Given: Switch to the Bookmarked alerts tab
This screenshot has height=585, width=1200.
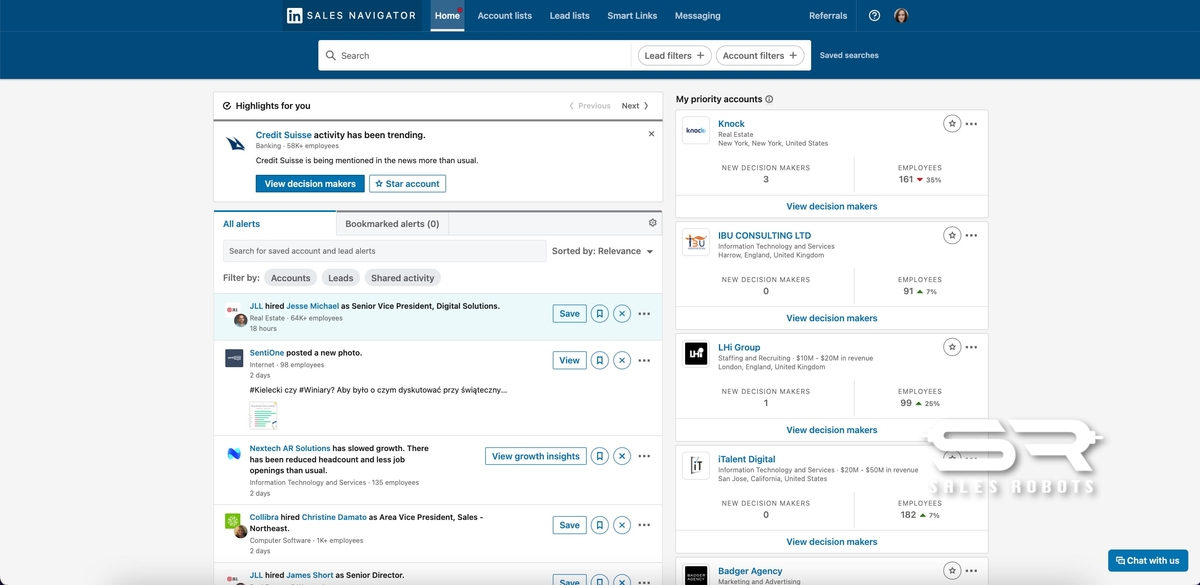Looking at the screenshot, I should 392,224.
